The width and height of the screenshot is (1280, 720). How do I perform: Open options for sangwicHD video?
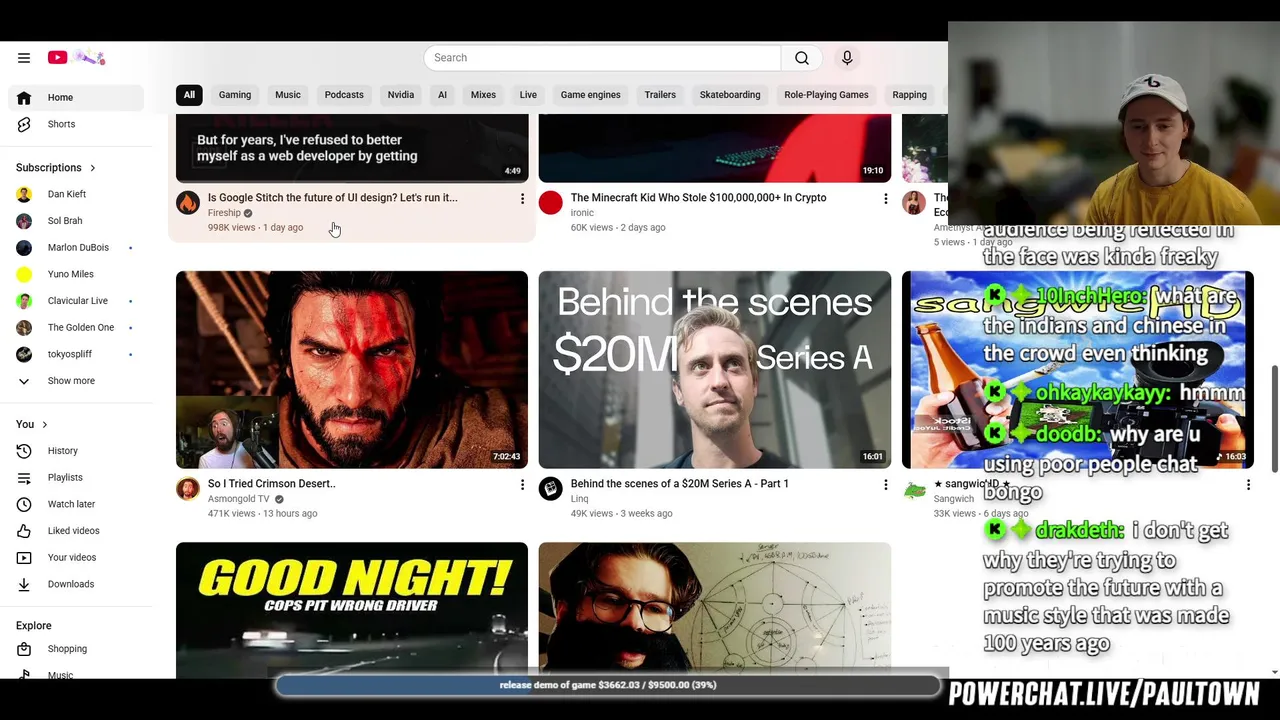1248,485
